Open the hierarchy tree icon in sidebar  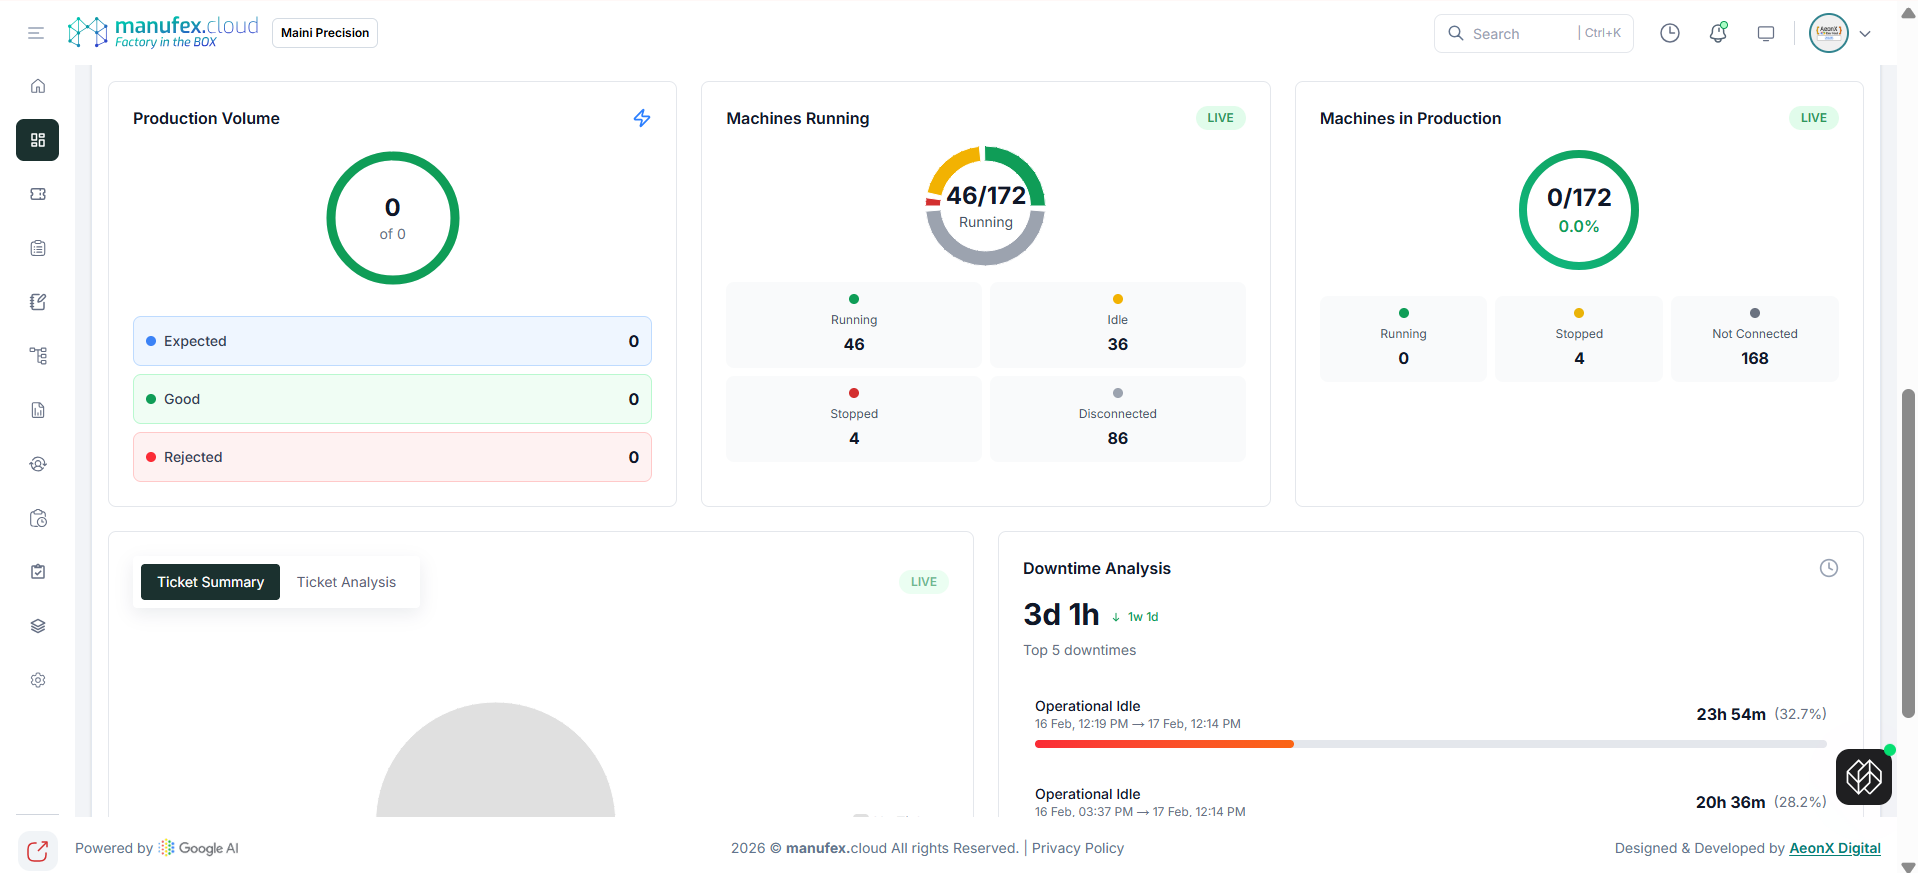38,356
